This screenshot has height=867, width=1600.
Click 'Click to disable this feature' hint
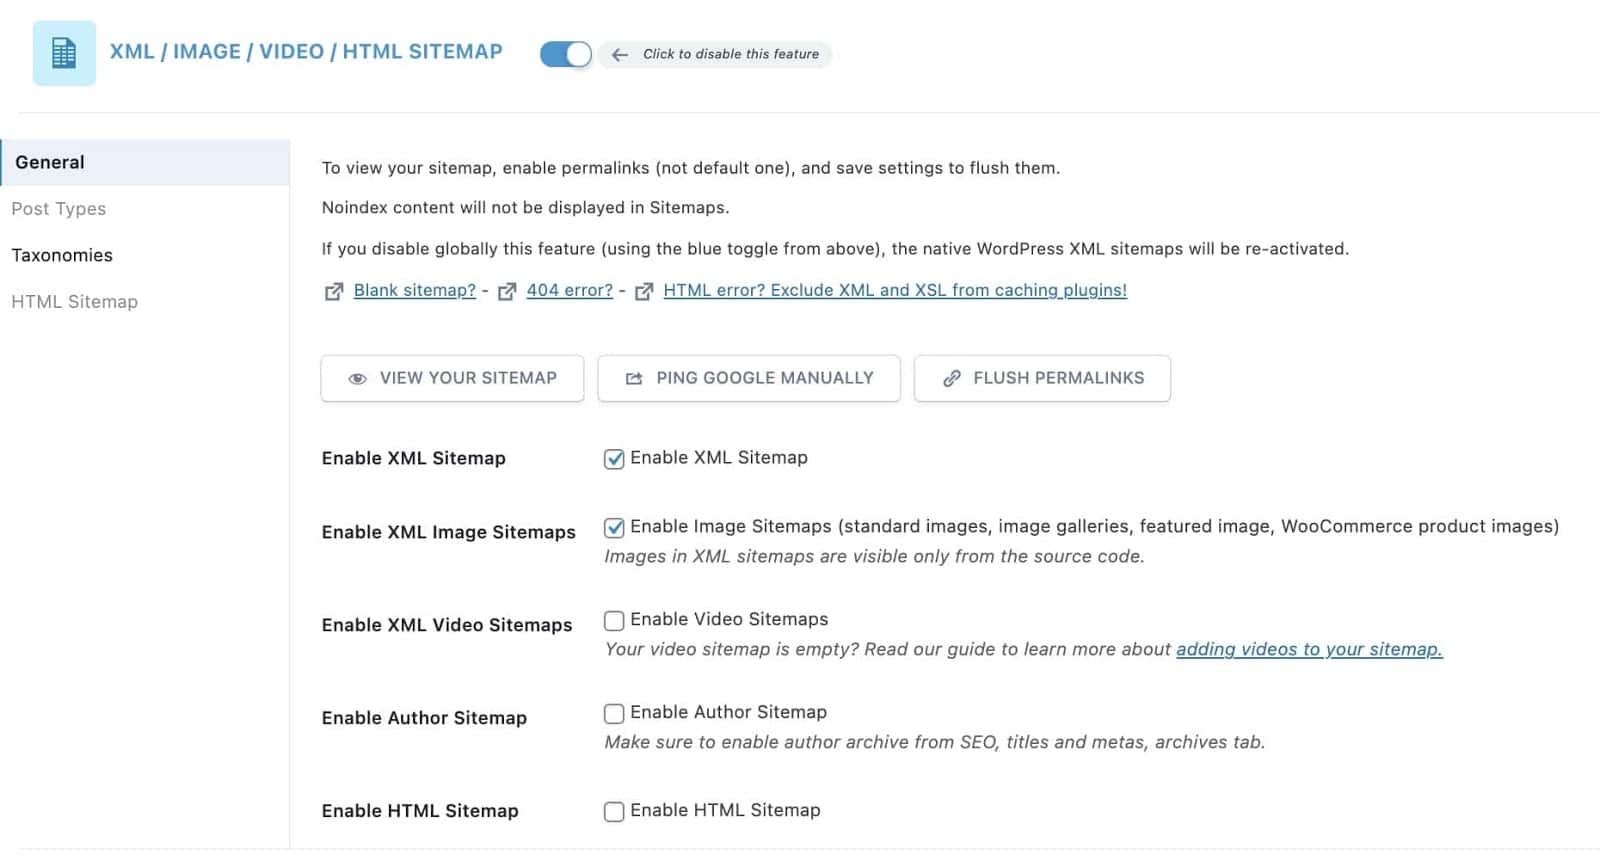click(x=731, y=54)
